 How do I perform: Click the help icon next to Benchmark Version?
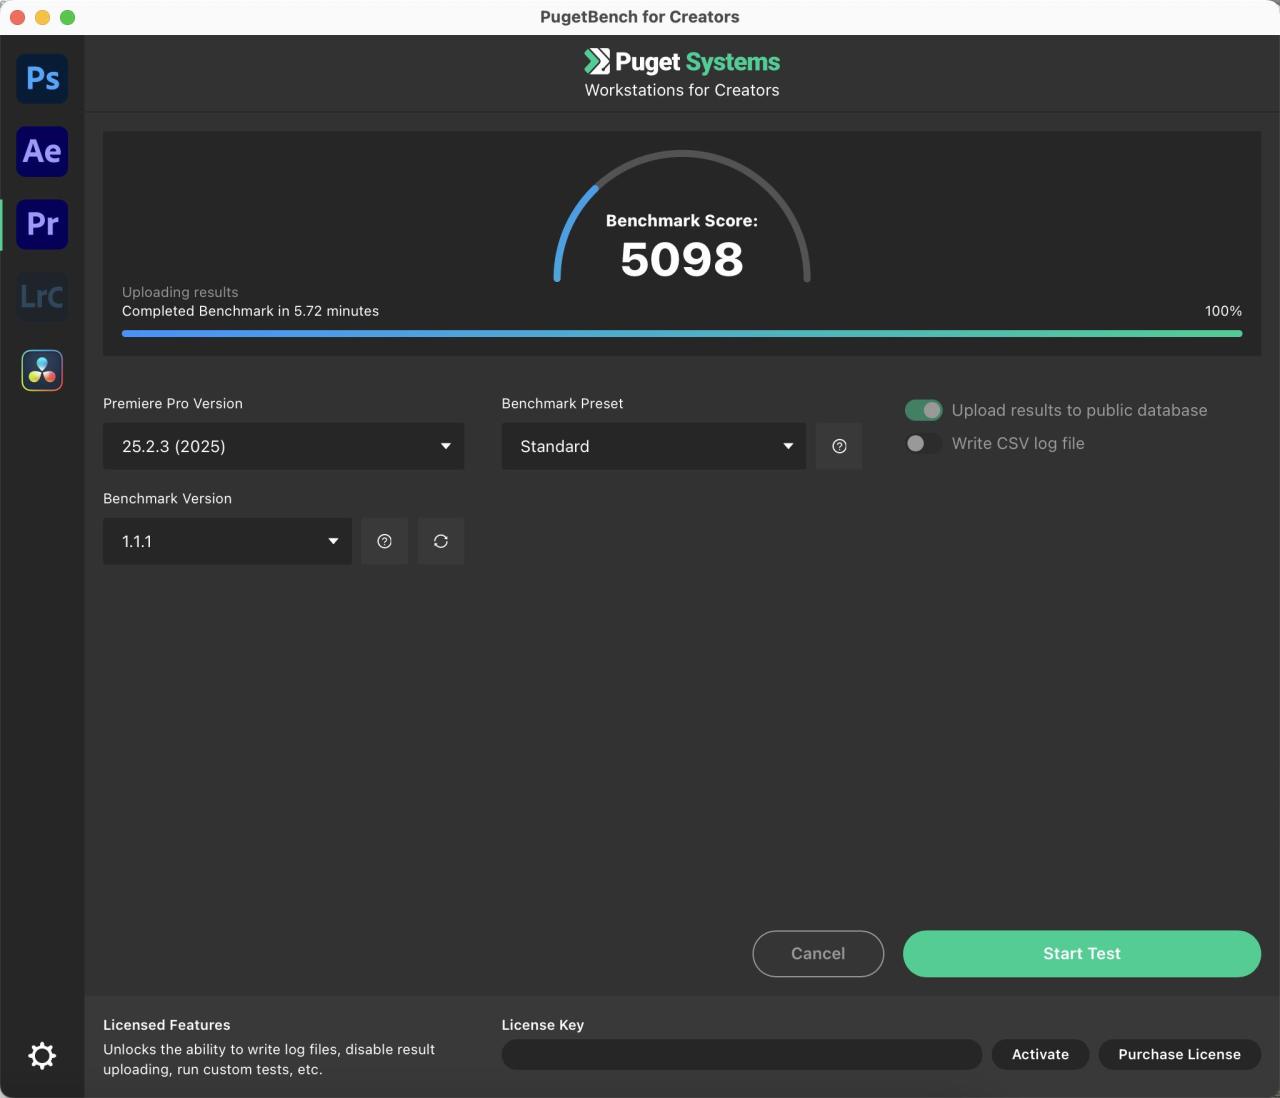tap(384, 541)
